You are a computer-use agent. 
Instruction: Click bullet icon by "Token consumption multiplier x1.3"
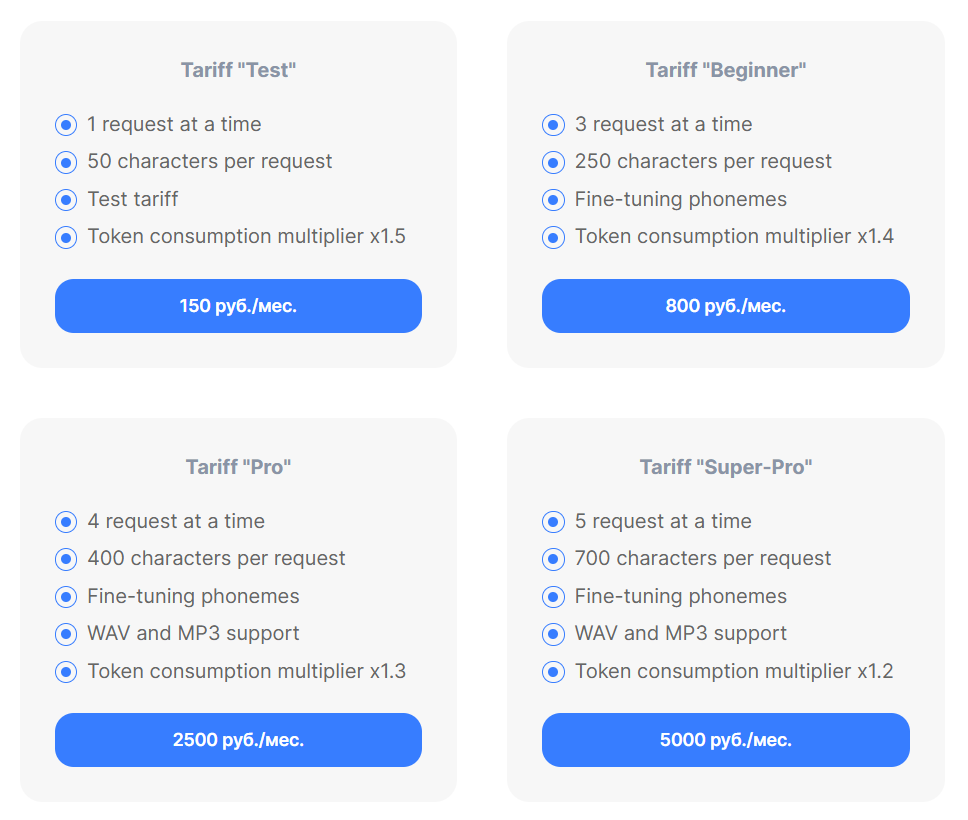coord(66,672)
